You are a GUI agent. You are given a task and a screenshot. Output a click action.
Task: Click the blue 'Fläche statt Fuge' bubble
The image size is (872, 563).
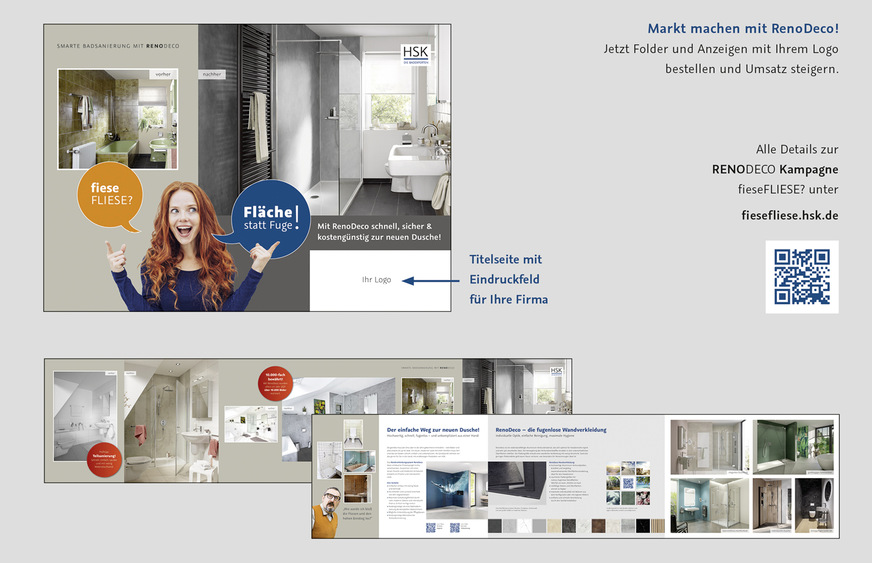(x=270, y=218)
